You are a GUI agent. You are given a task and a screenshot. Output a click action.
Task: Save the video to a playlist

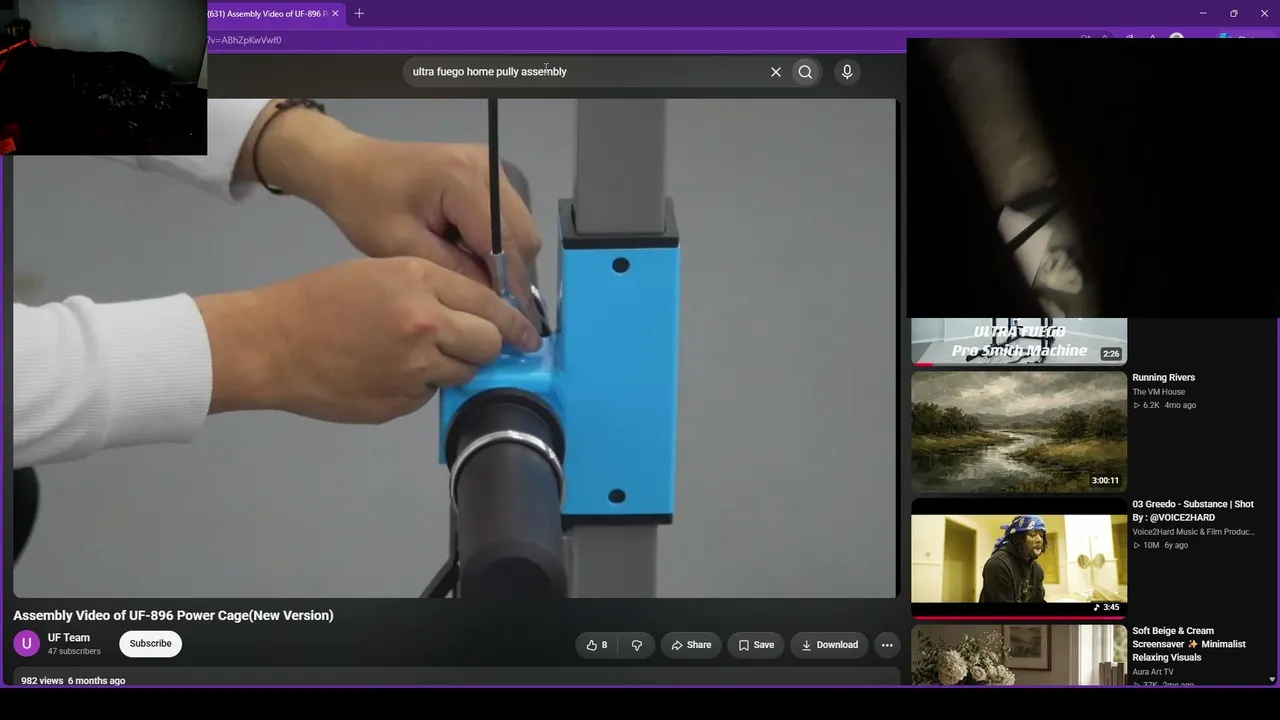[756, 645]
